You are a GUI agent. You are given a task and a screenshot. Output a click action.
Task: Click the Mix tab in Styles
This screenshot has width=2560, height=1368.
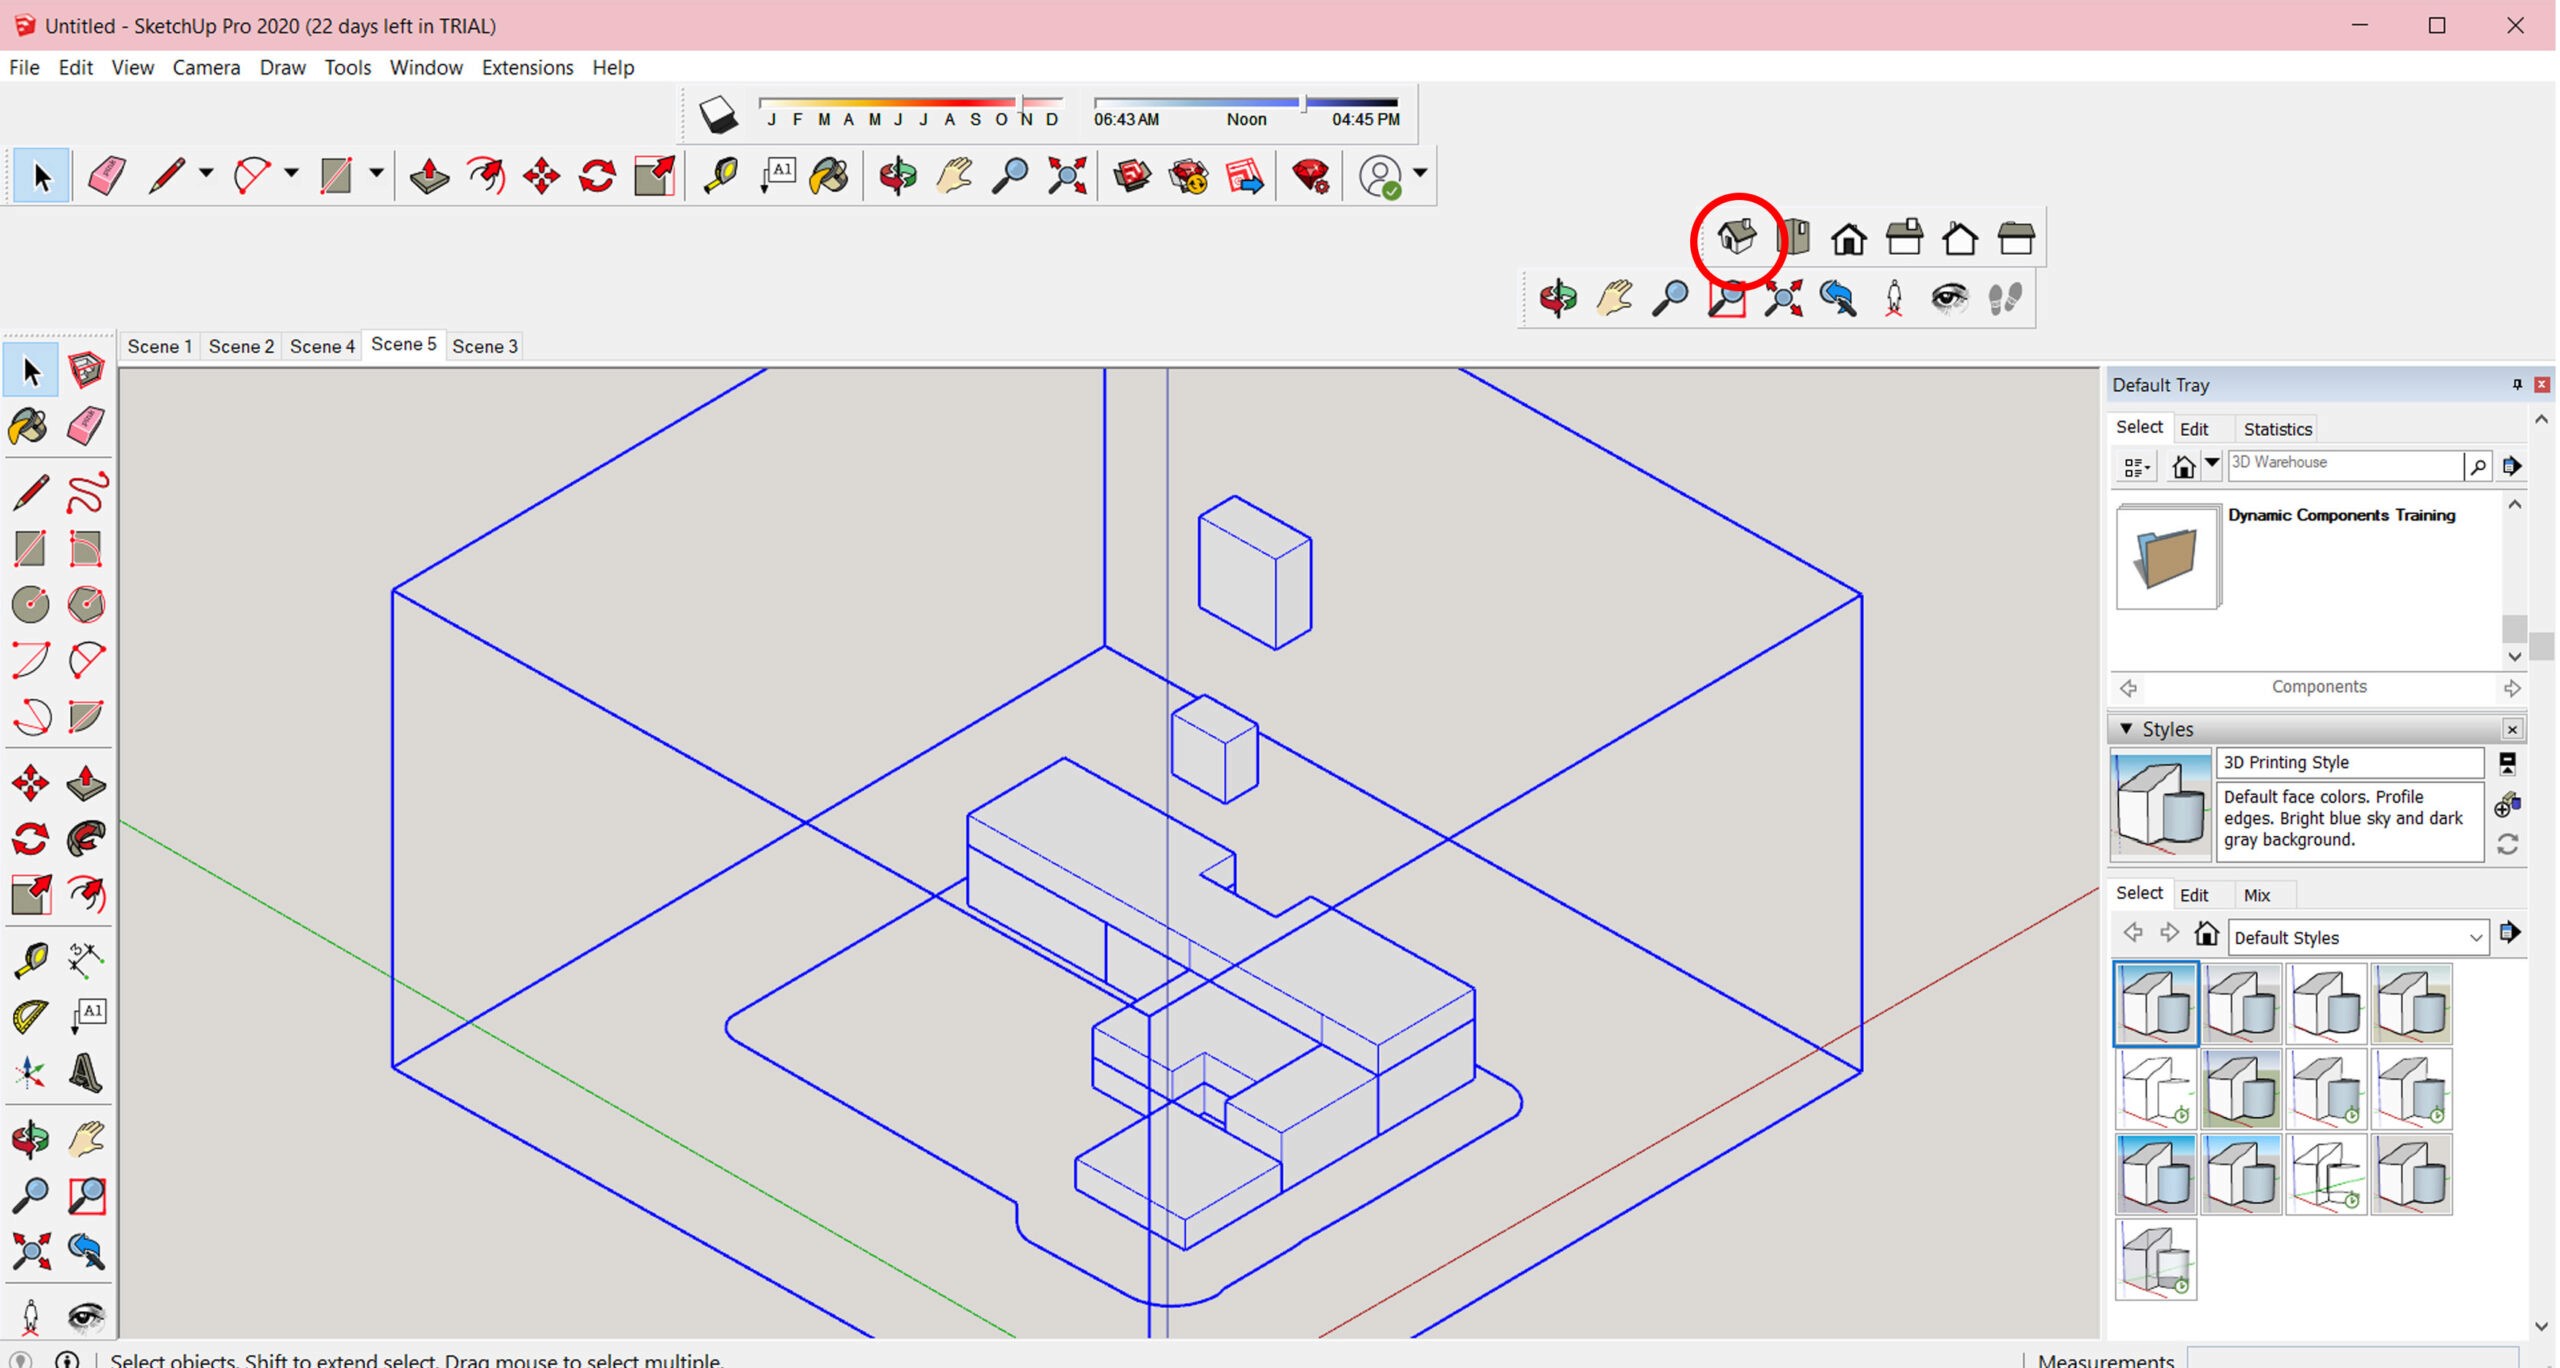coord(2256,895)
